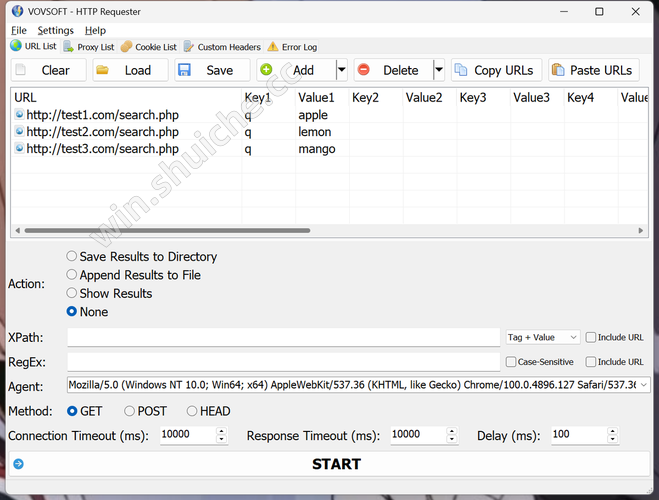Viewport: 659px width, 500px height.
Task: Click the 'apple' value cell
Action: (x=313, y=115)
